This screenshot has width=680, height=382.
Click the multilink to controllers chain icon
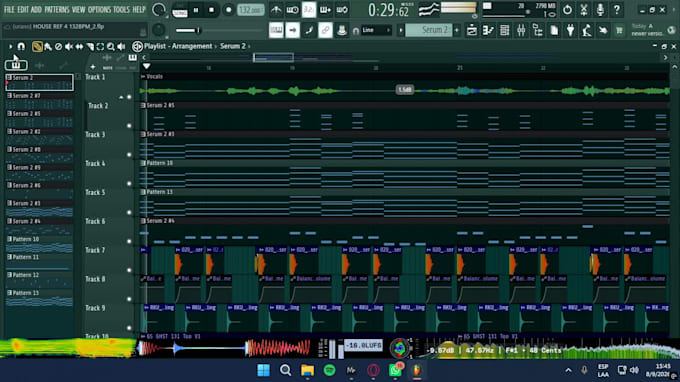coord(325,30)
